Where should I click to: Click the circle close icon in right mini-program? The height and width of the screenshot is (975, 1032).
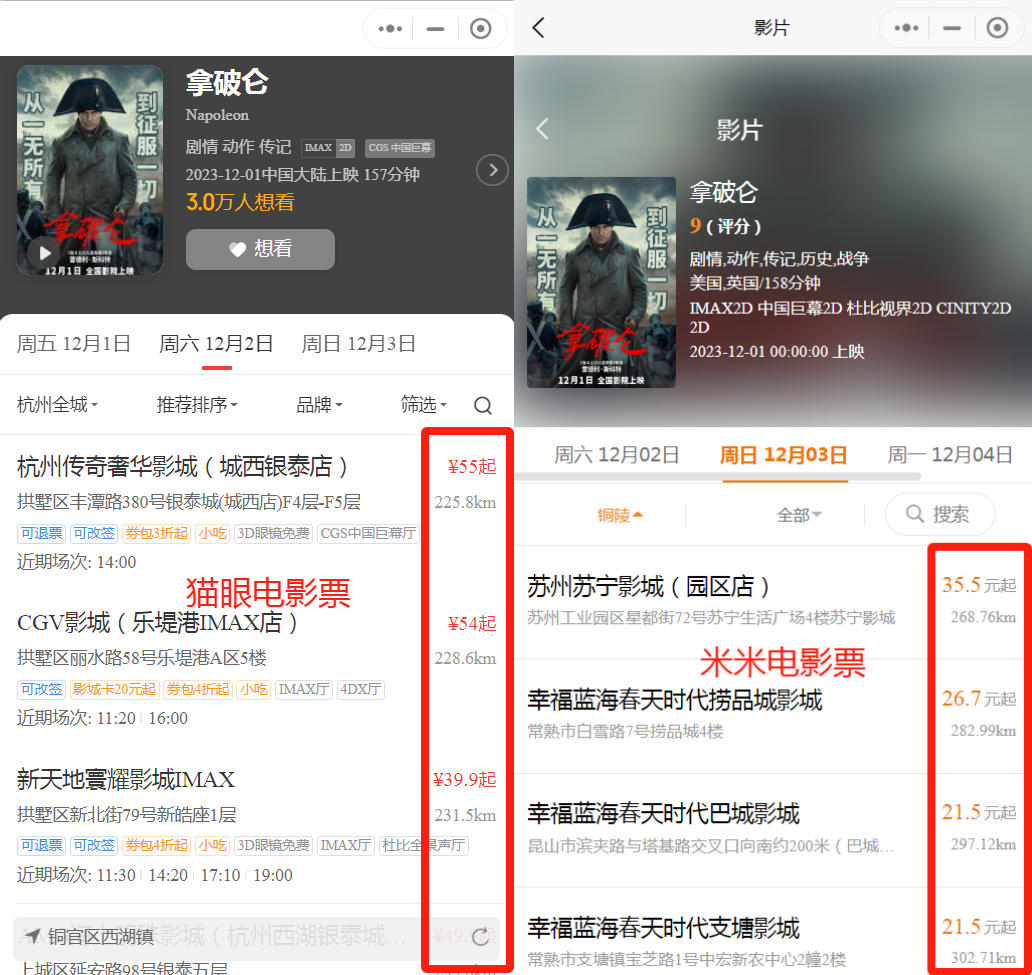point(997,28)
